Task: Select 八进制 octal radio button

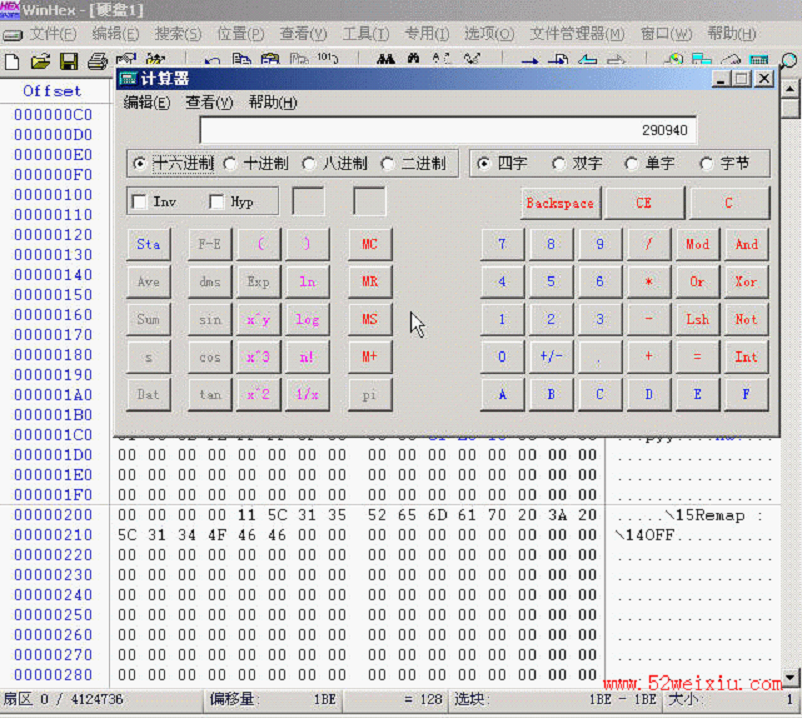Action: point(308,164)
